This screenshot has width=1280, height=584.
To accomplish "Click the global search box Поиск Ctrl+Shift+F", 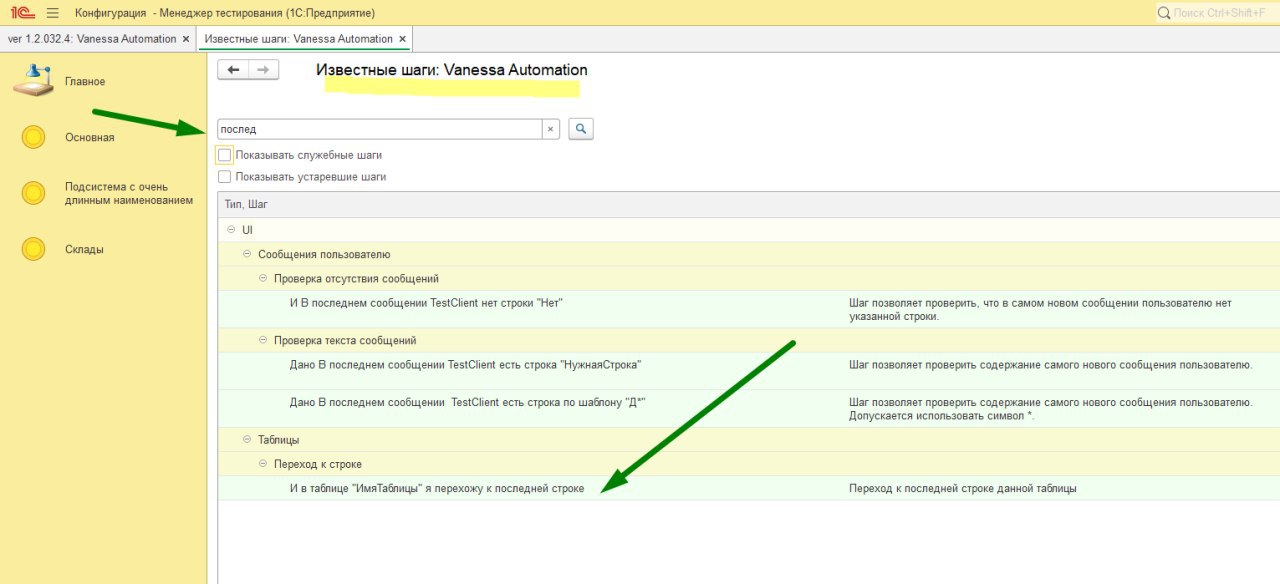I will (x=1217, y=12).
